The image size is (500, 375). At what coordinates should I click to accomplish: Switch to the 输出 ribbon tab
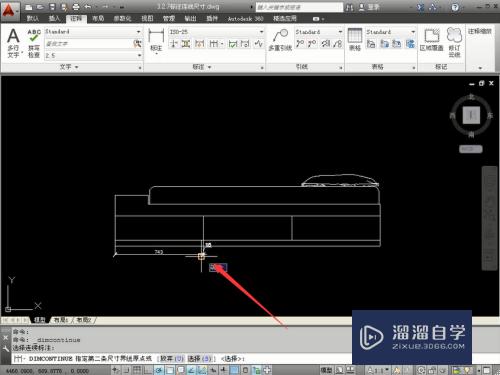(190, 19)
